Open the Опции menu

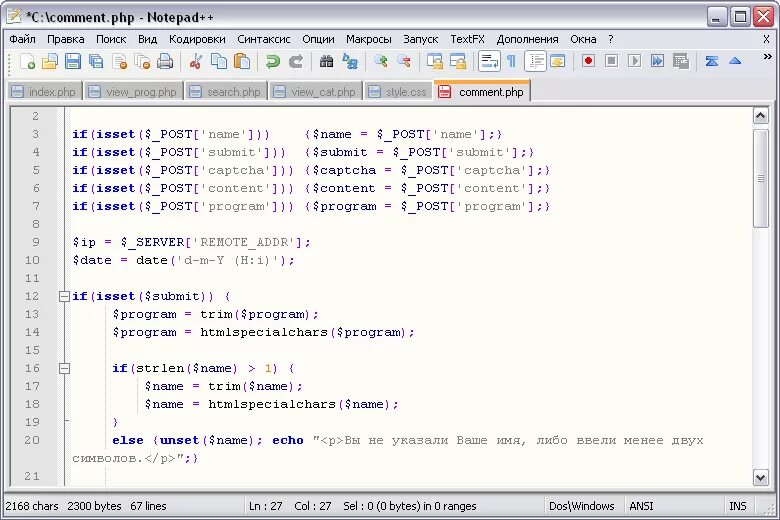318,39
